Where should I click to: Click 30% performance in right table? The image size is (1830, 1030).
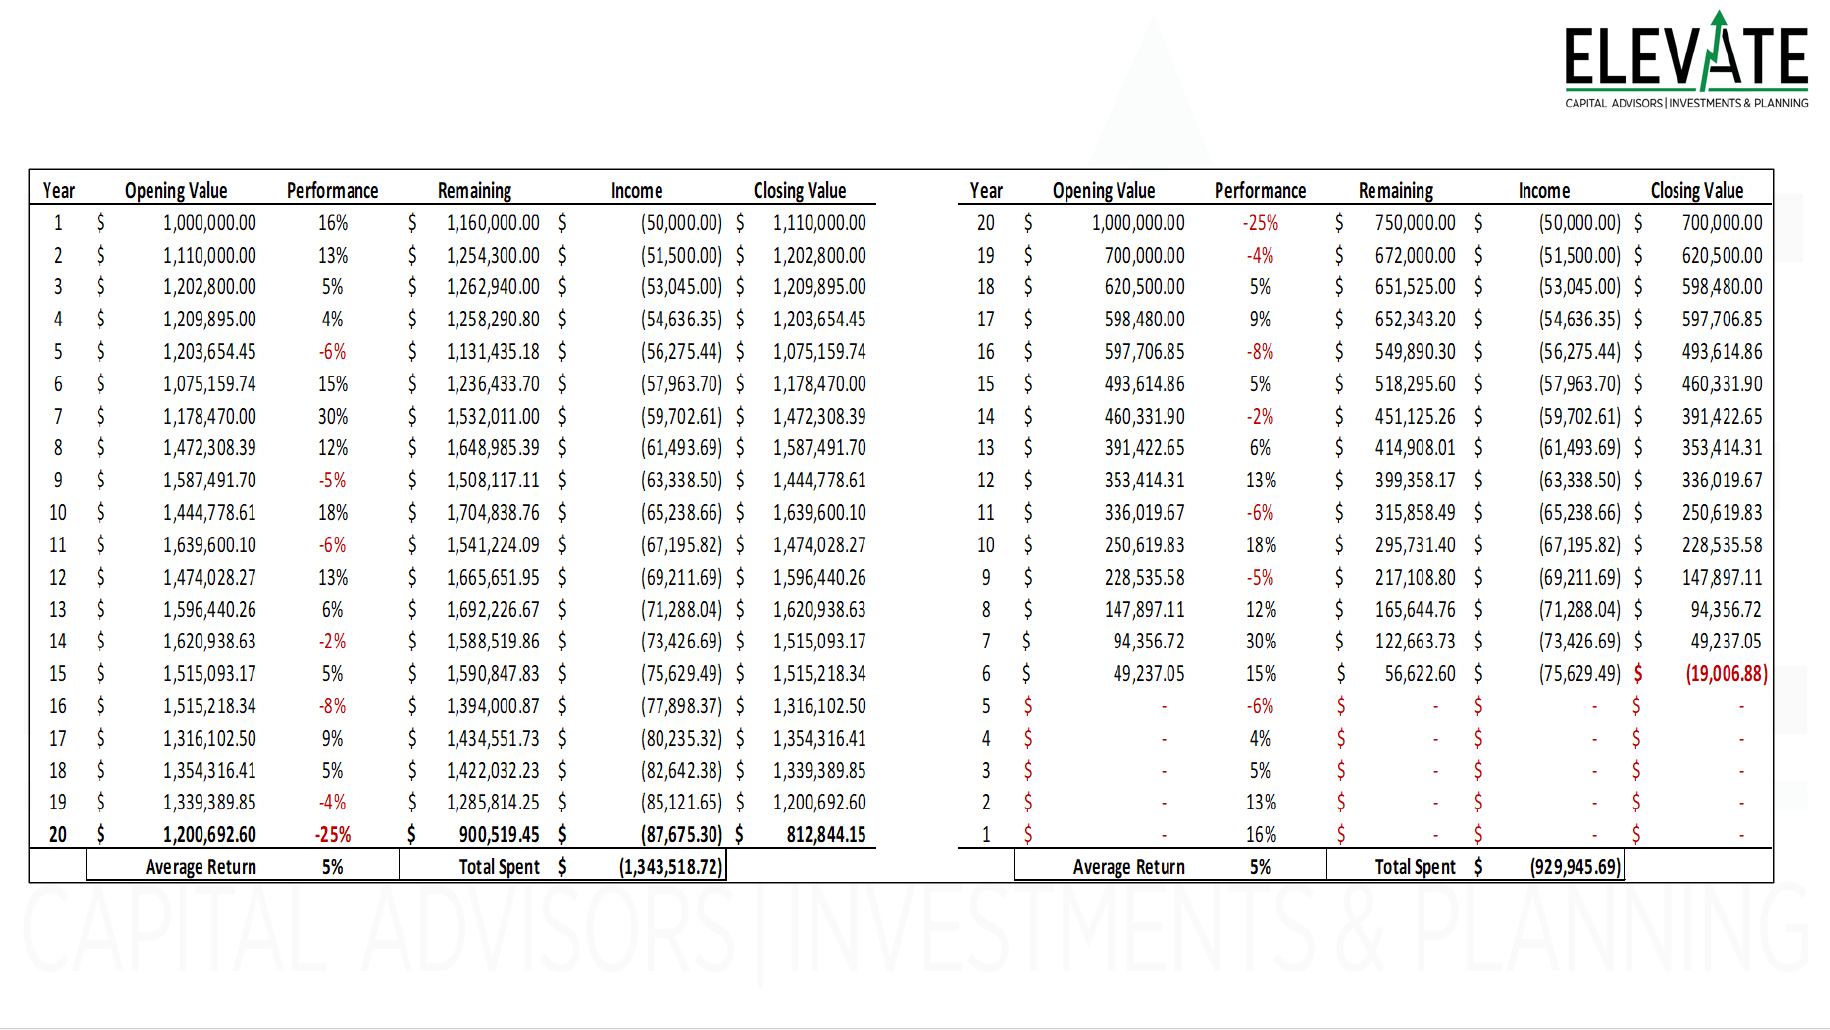click(1260, 641)
